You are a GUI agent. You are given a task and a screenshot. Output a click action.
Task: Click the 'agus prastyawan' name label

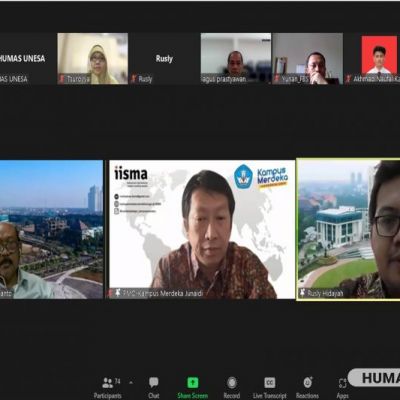(224, 79)
